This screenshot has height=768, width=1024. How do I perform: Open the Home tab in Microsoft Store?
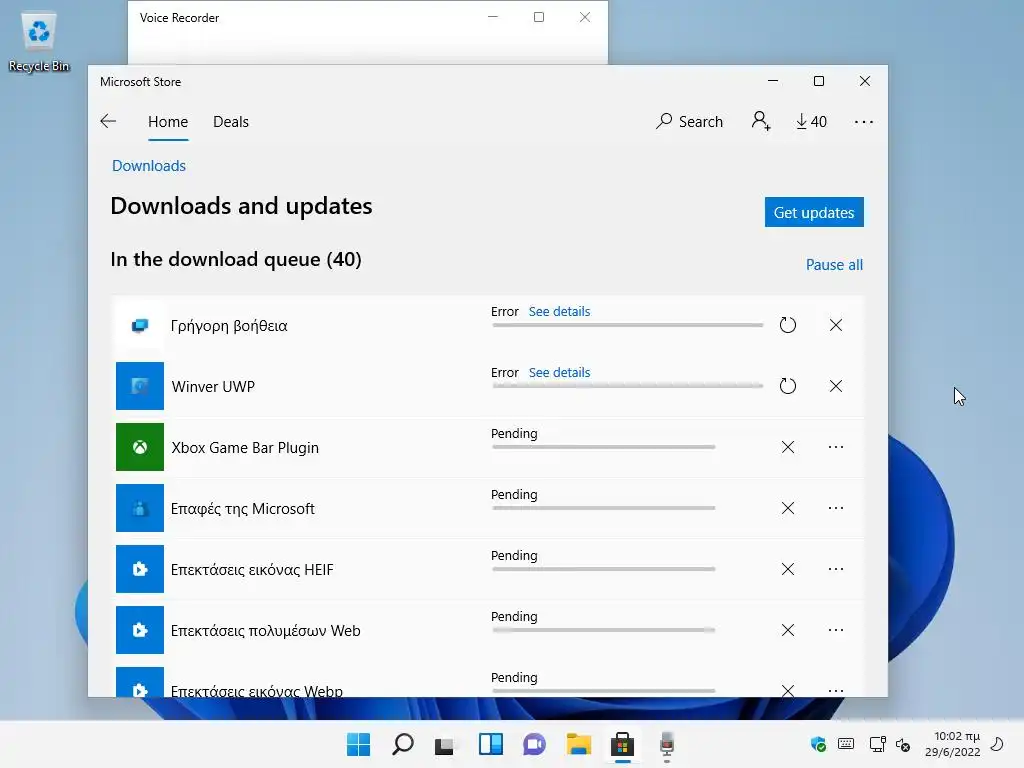click(x=168, y=121)
